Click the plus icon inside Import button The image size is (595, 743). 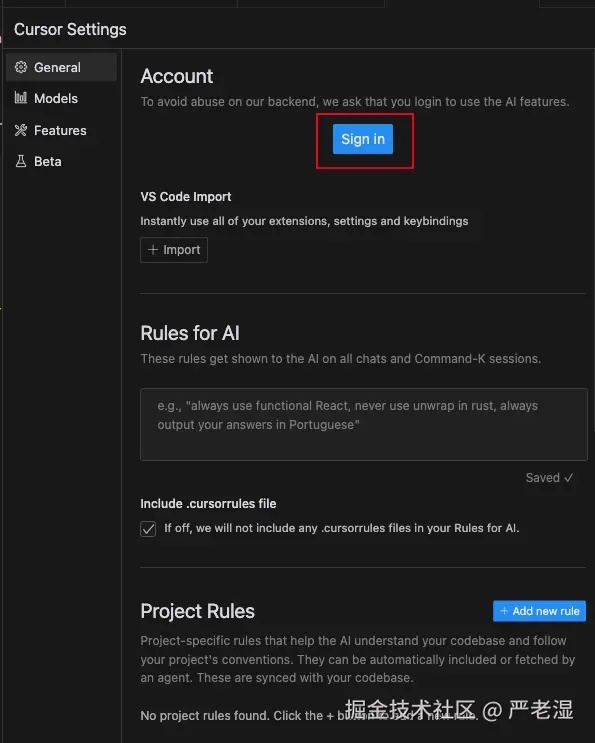pos(153,249)
